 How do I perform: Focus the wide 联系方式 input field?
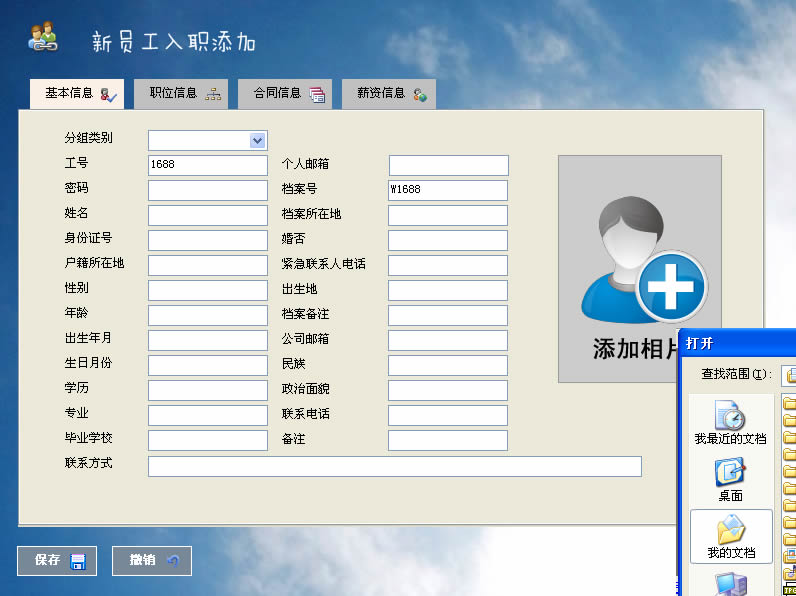(x=395, y=467)
